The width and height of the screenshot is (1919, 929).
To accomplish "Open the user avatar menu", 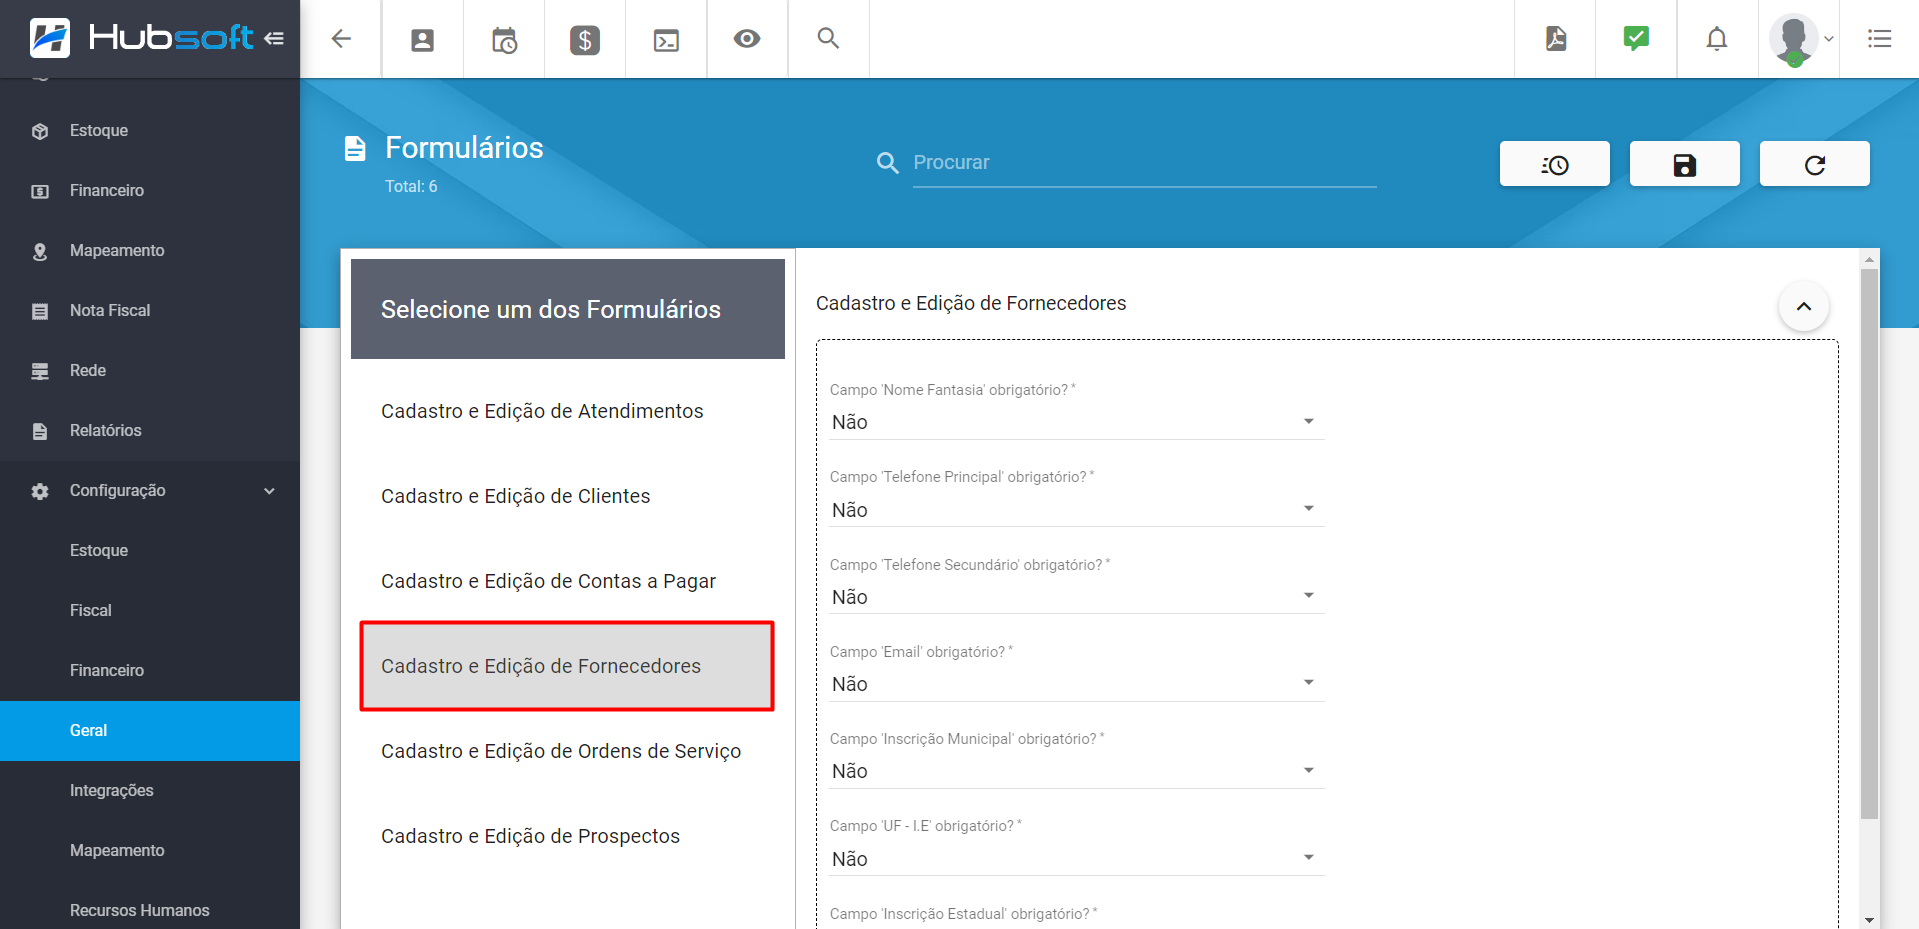I will (x=1798, y=40).
